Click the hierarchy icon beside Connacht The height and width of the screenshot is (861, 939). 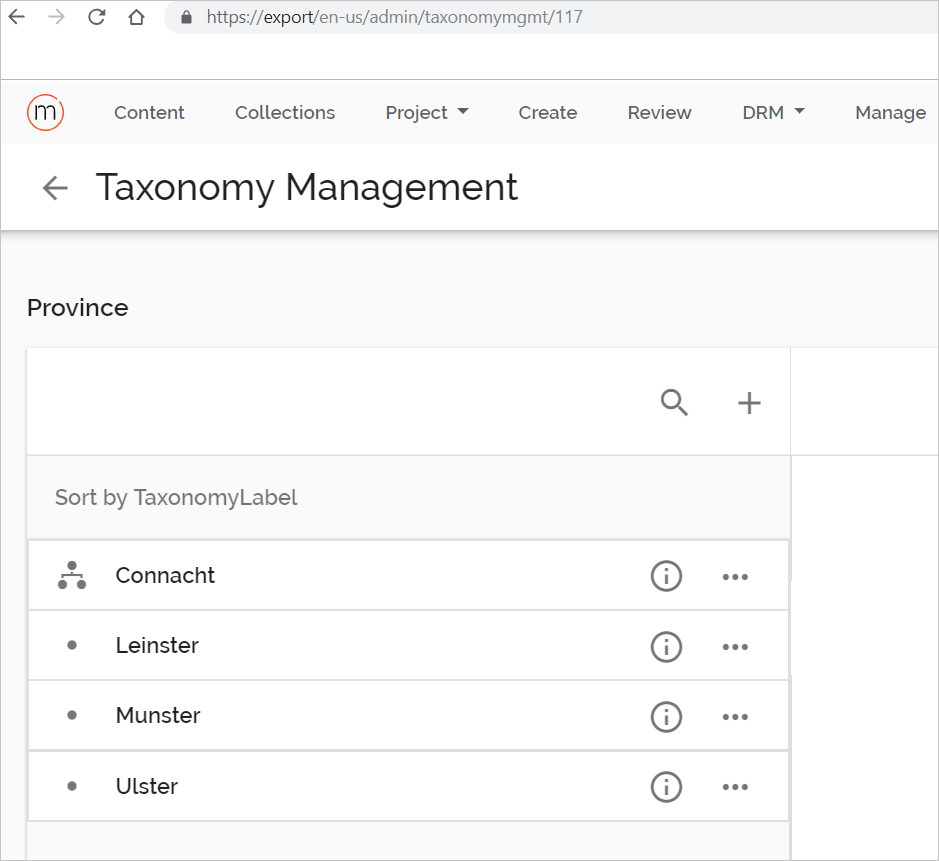click(71, 575)
